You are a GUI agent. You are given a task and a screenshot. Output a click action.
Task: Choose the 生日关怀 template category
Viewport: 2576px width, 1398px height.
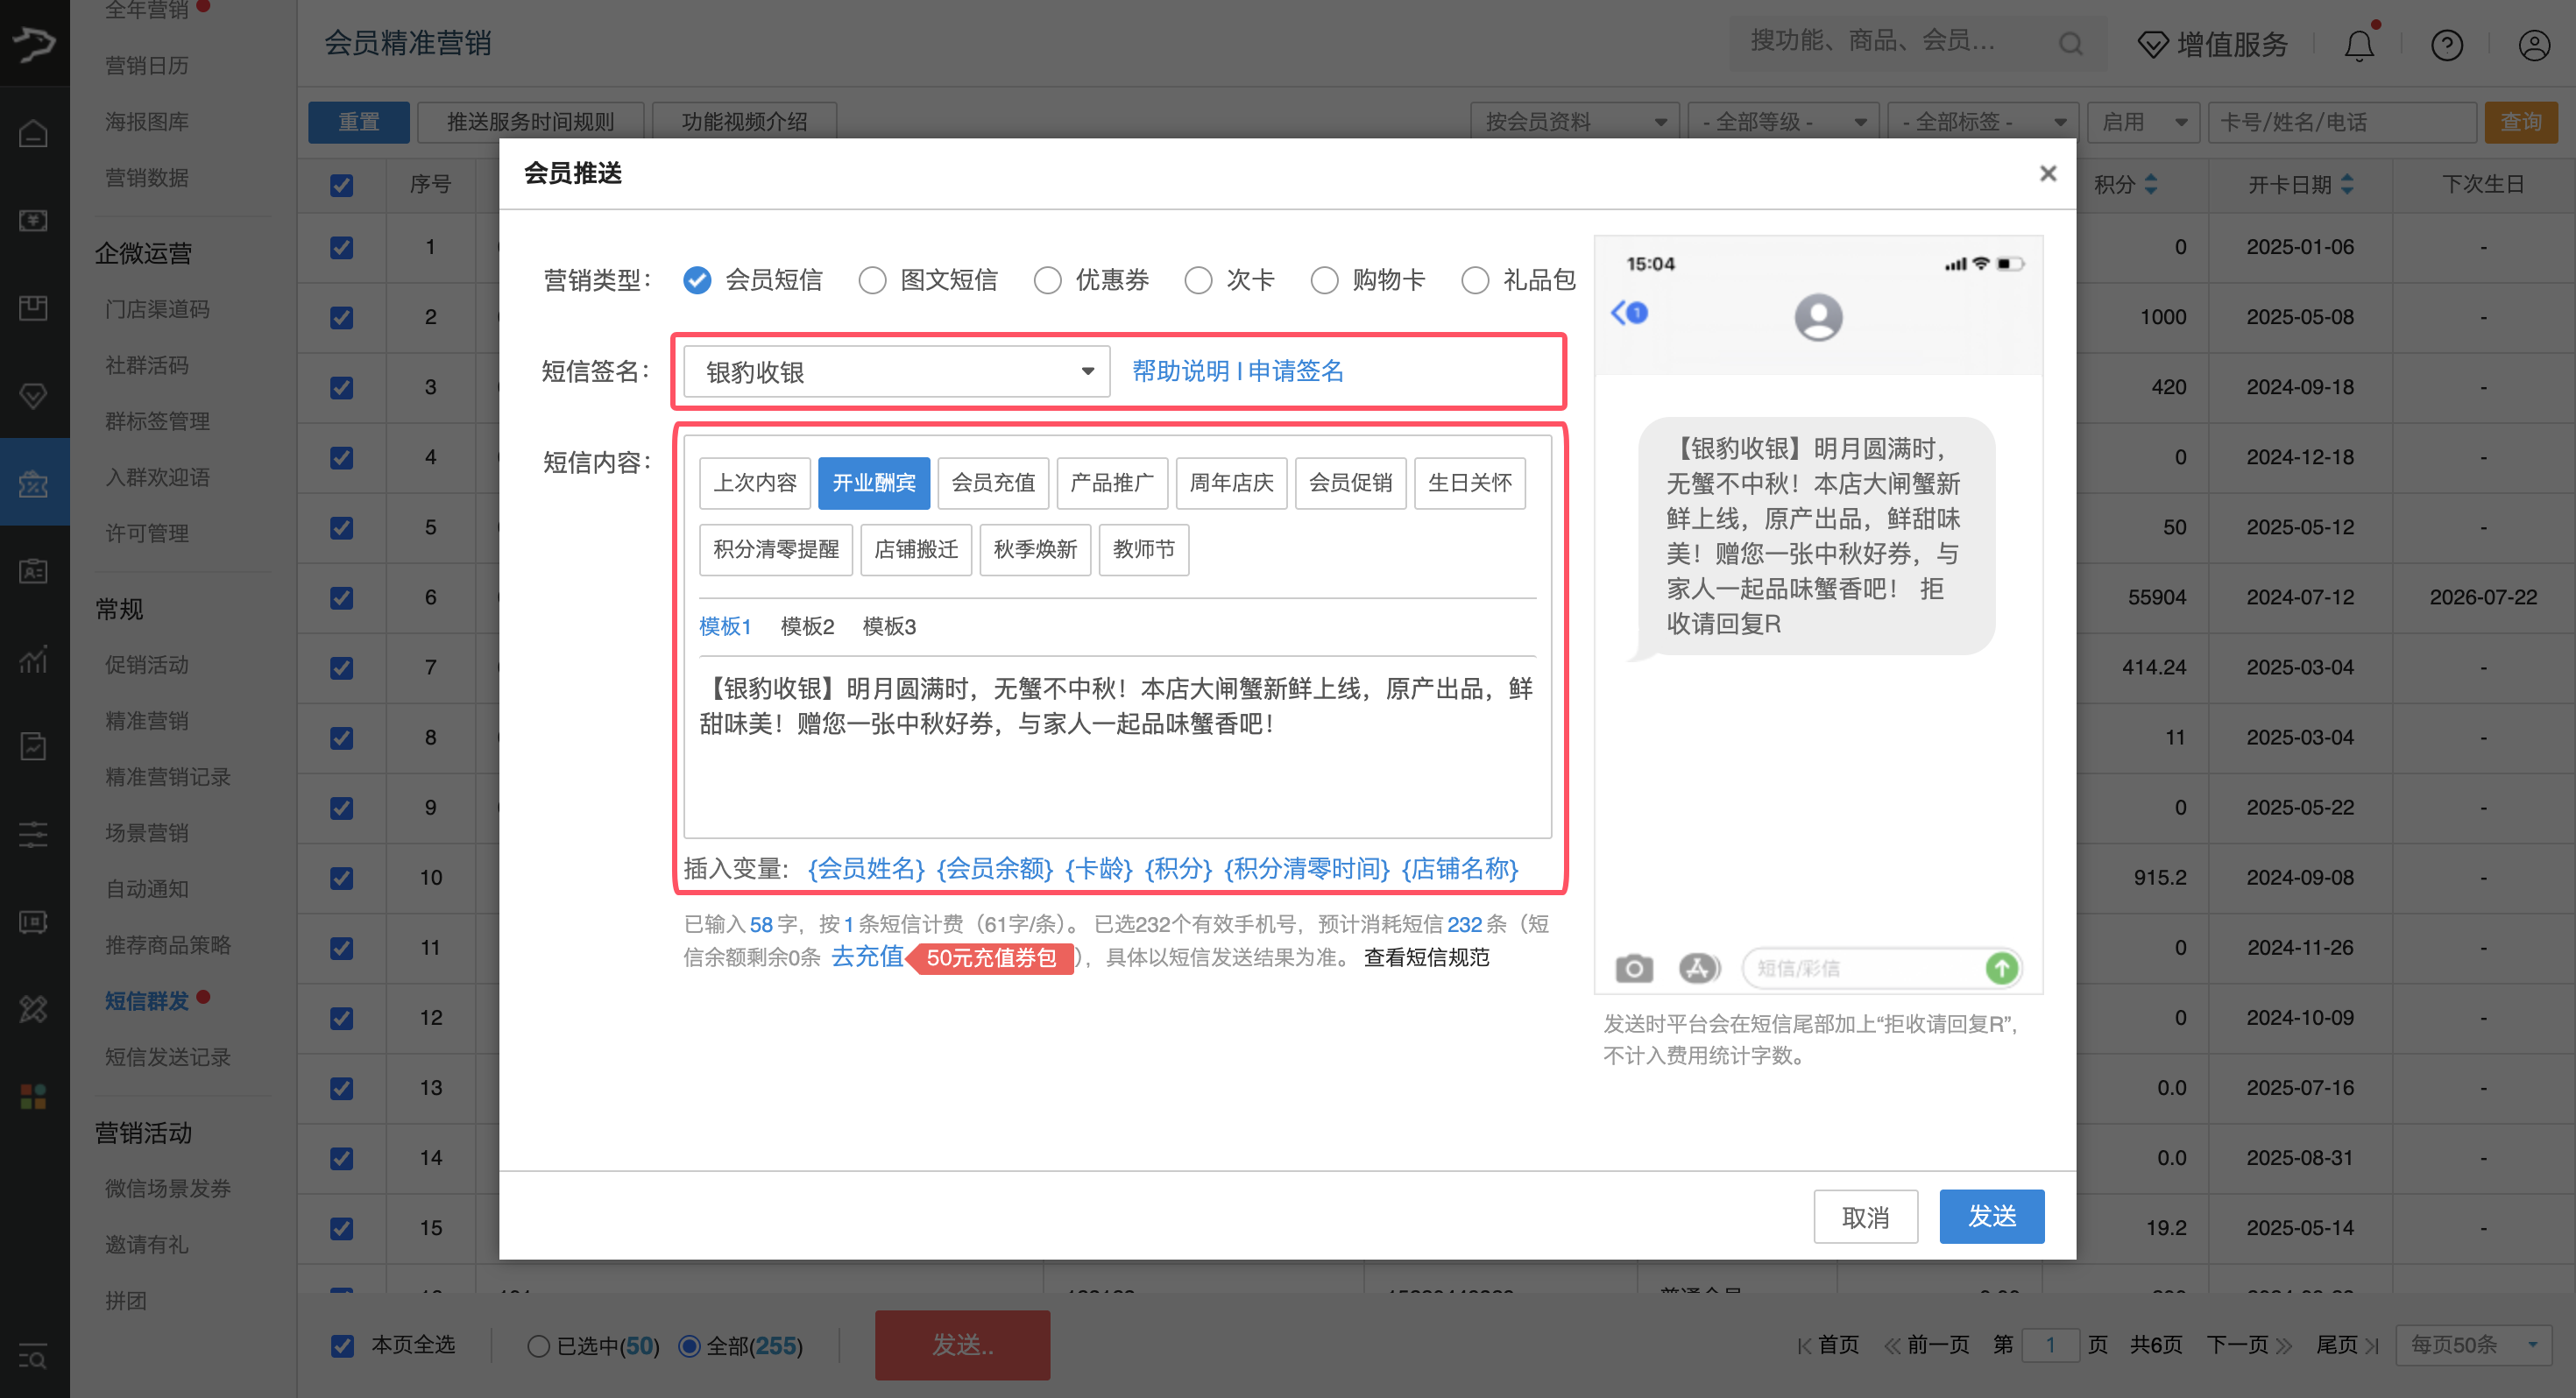tap(1470, 483)
